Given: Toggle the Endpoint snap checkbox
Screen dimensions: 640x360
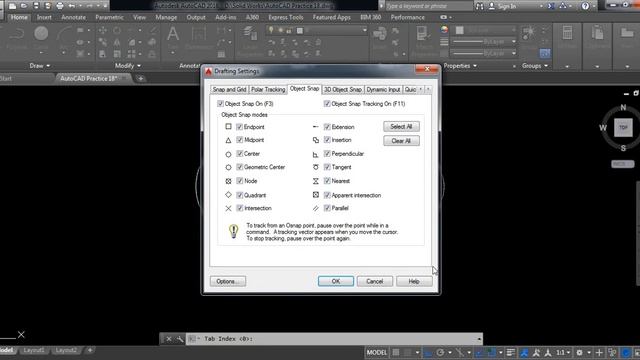Looking at the screenshot, I should pos(240,127).
